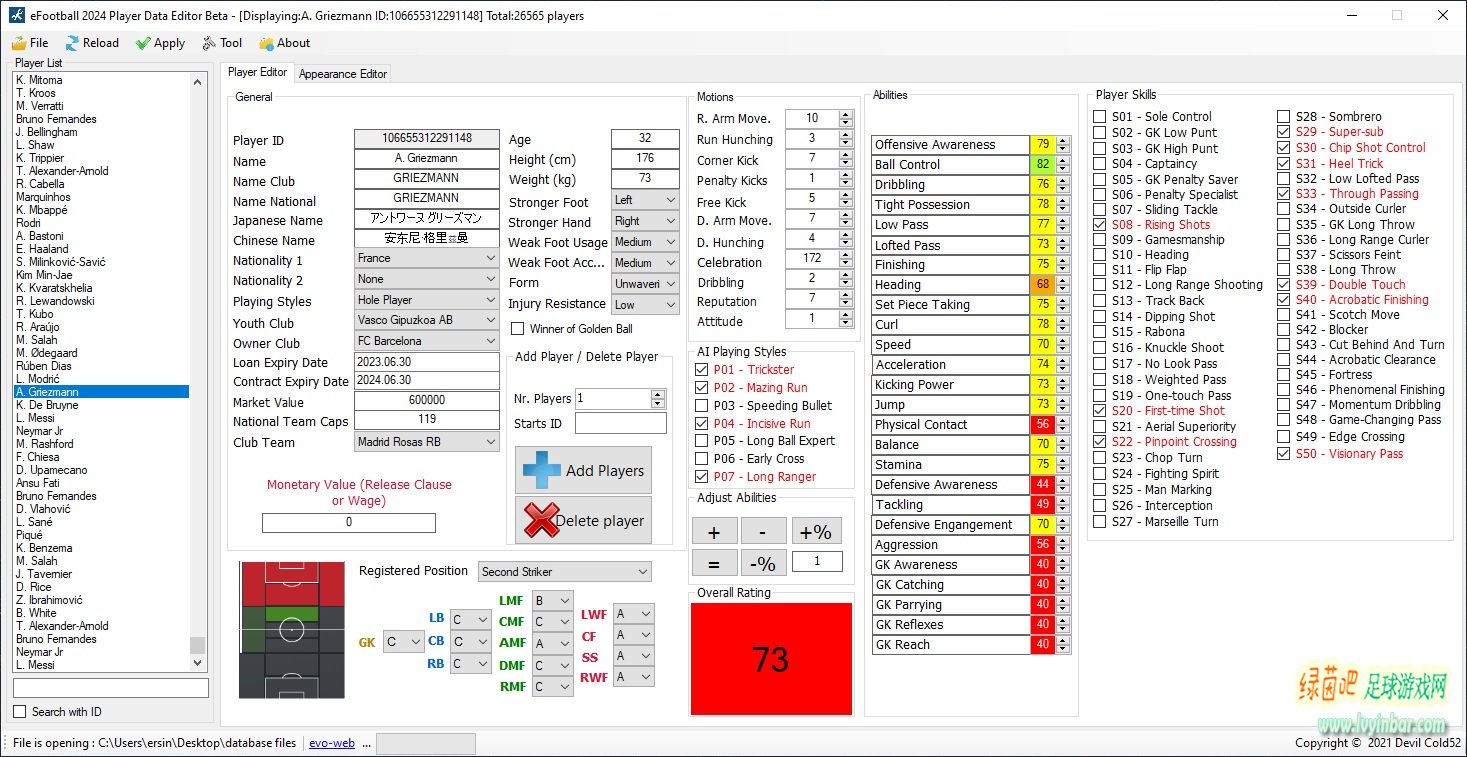This screenshot has width=1467, height=757.
Task: Click the pitch position diagram
Action: (291, 630)
